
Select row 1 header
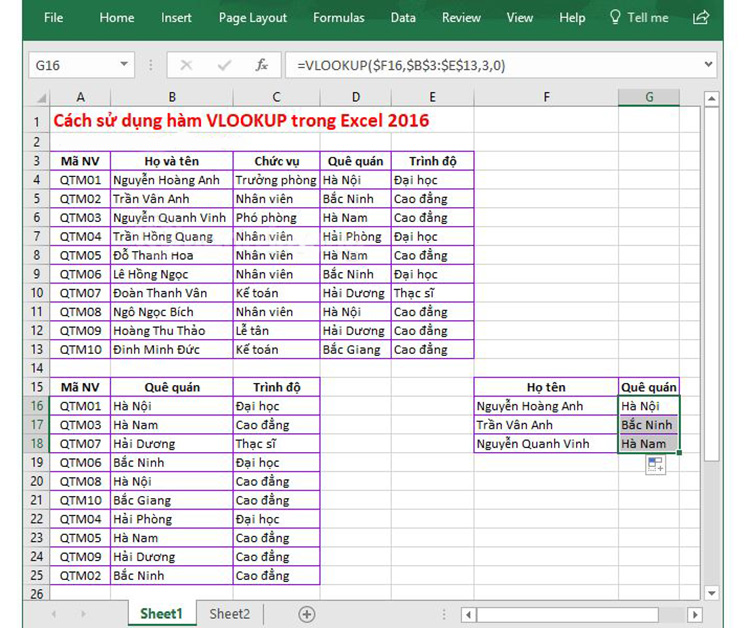(x=36, y=121)
